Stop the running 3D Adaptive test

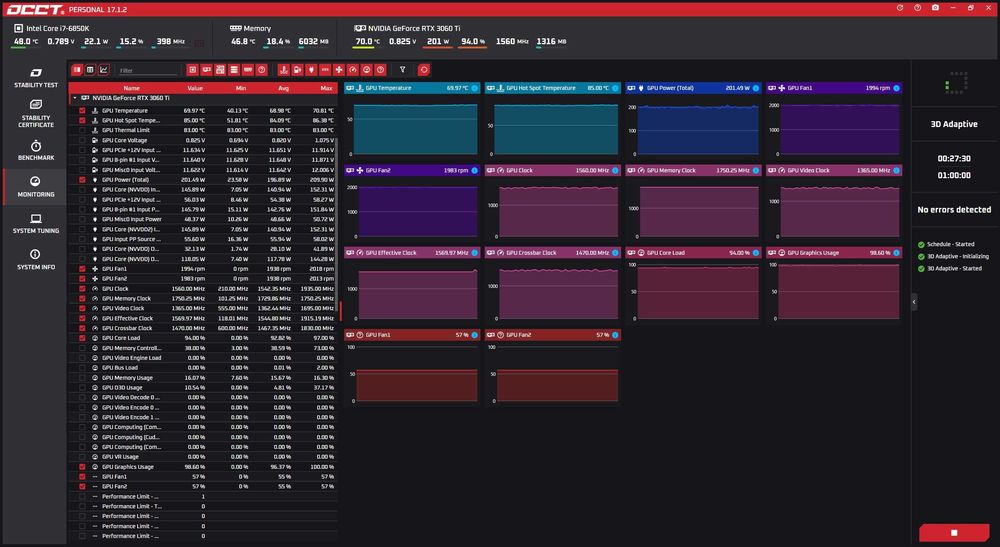point(954,532)
